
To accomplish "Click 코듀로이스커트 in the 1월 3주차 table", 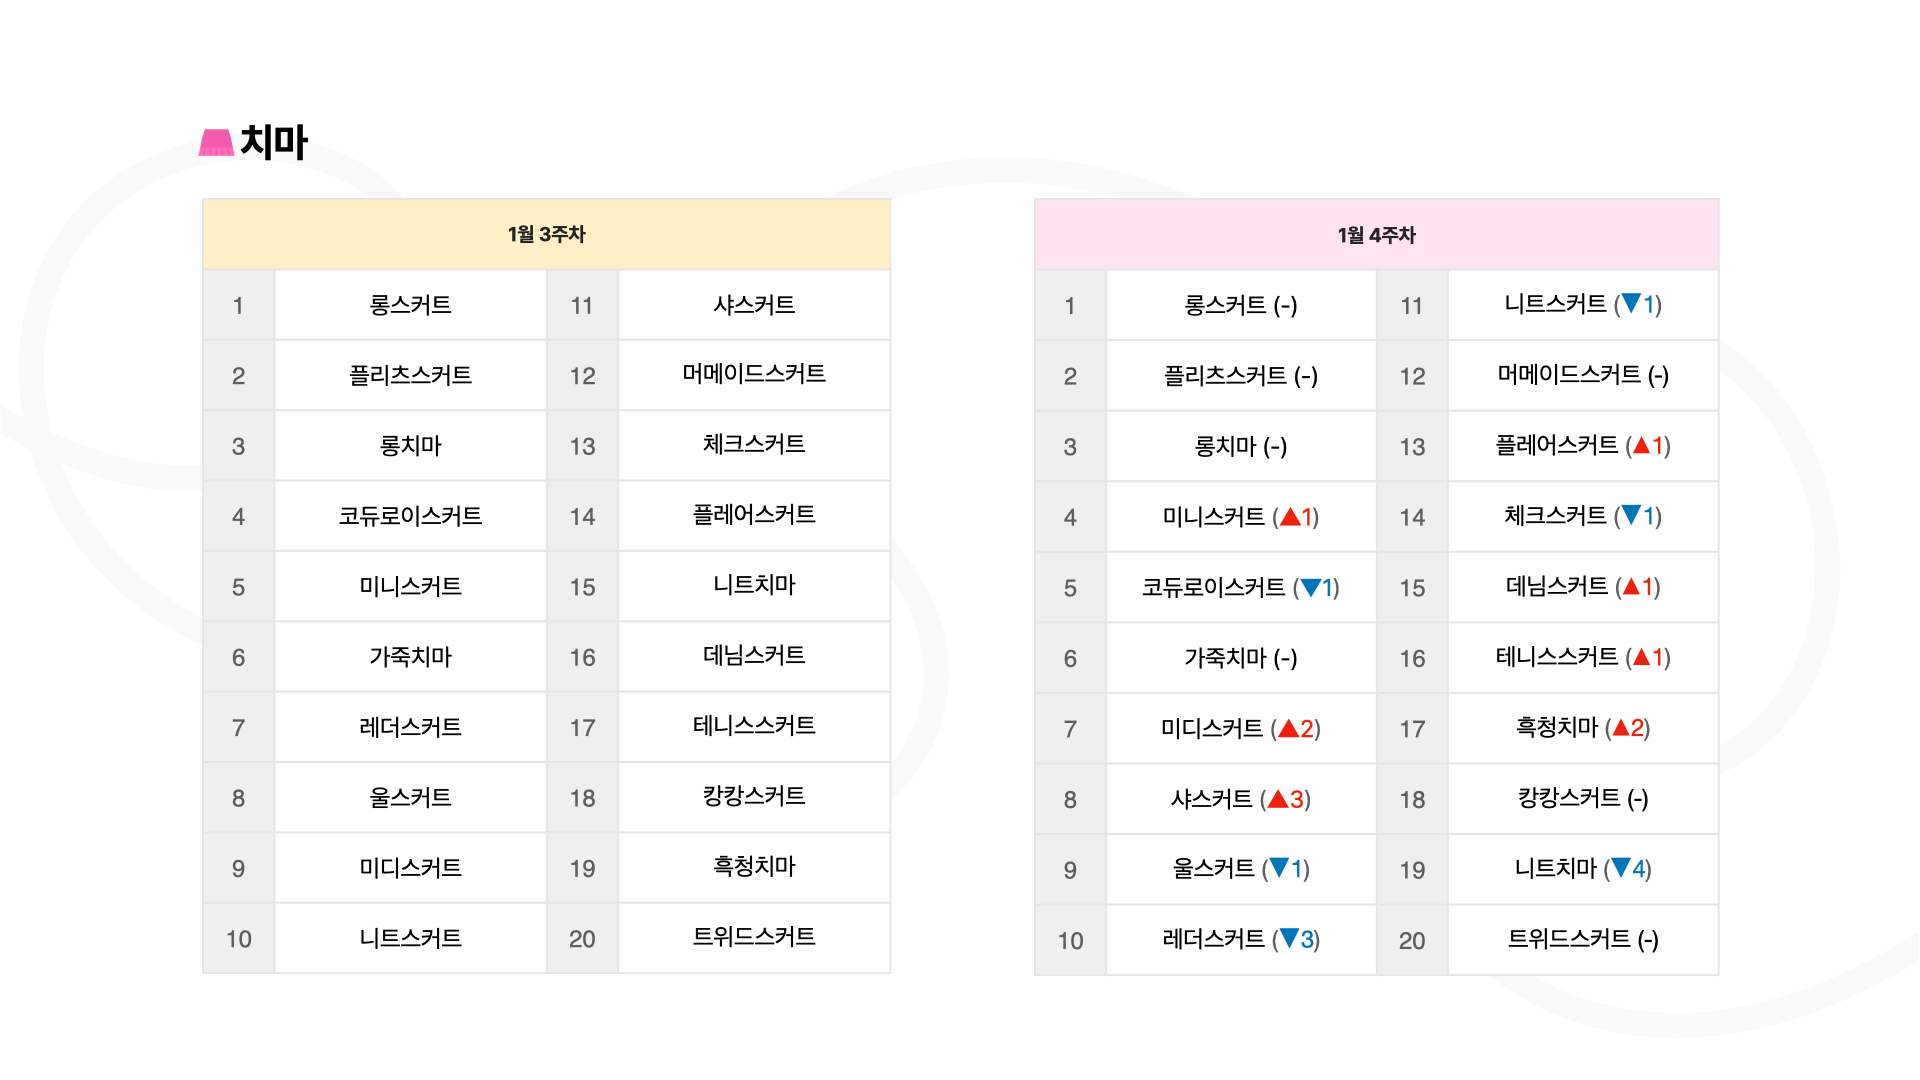I will tap(410, 516).
